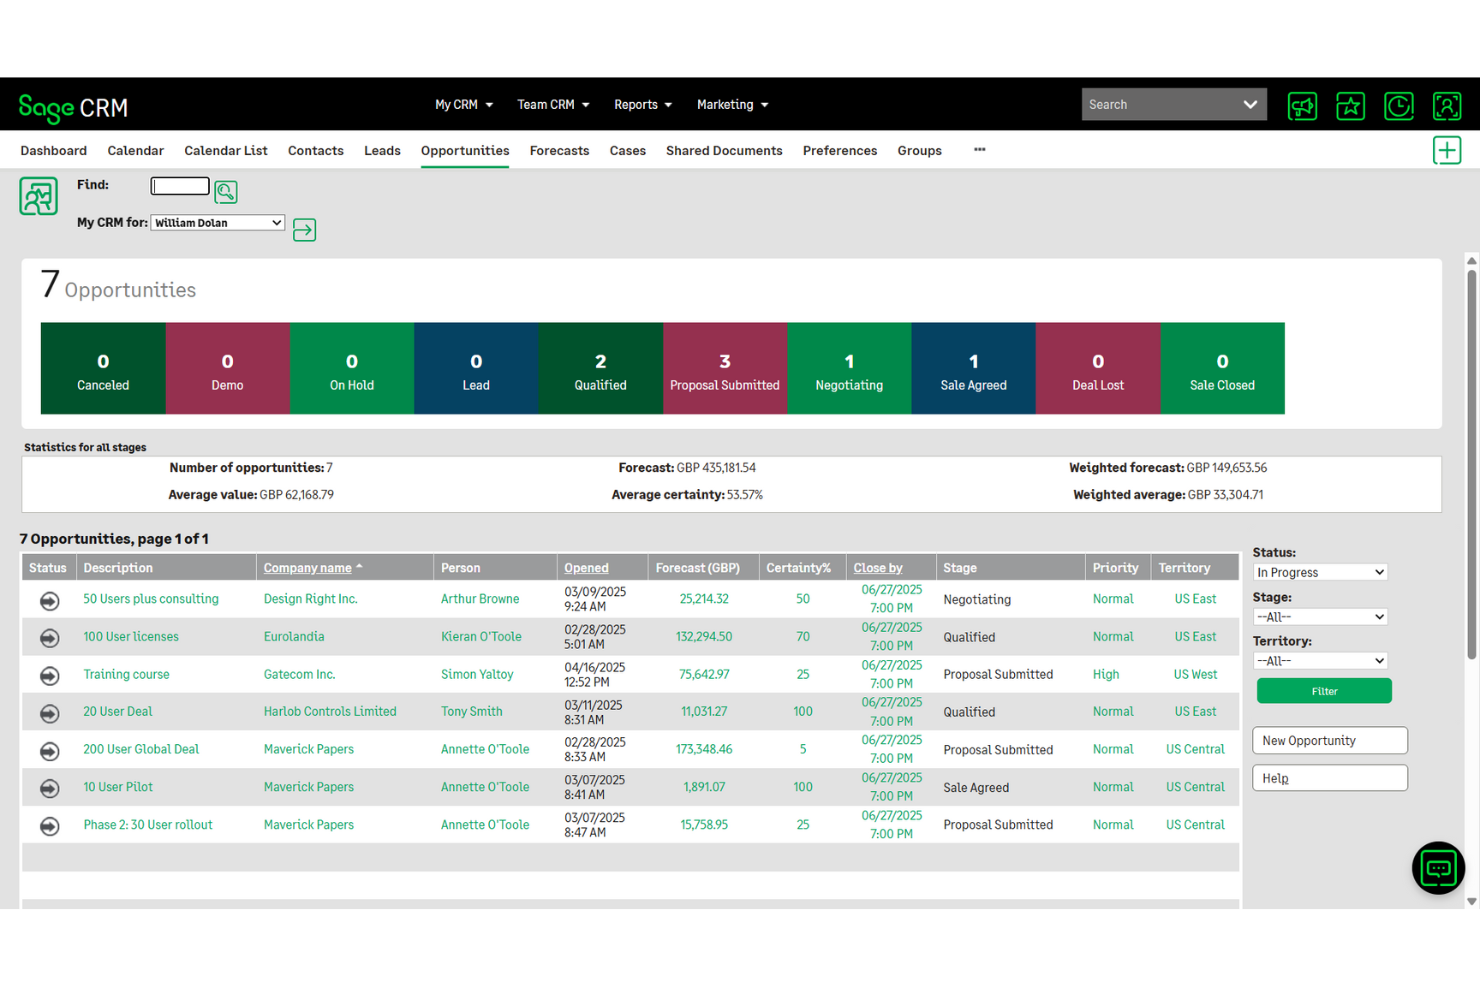Click status arrow icon for 50 Users plus consulting
The width and height of the screenshot is (1480, 987).
[x=49, y=600]
